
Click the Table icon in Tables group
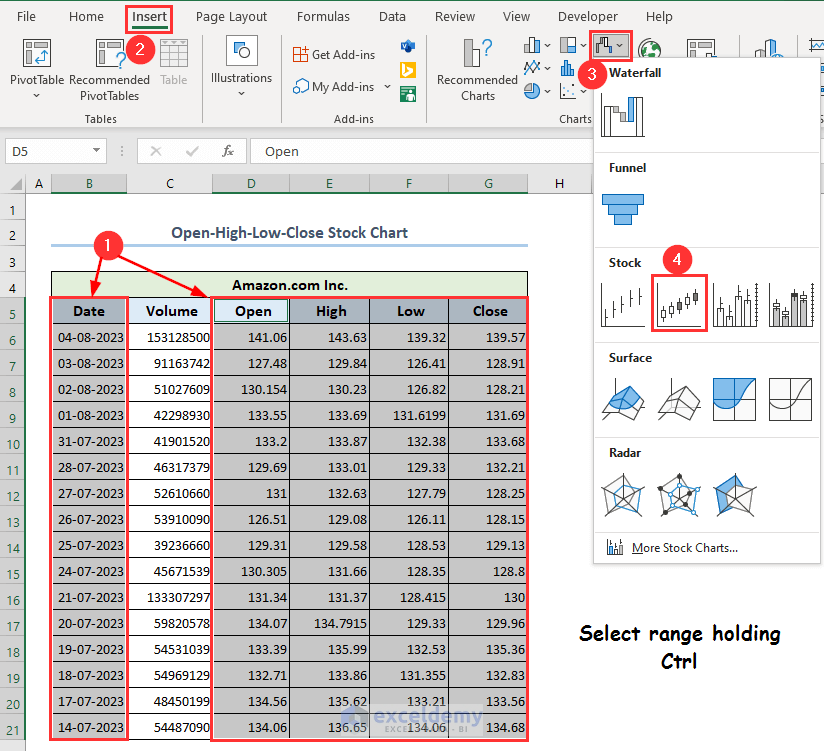[x=173, y=53]
